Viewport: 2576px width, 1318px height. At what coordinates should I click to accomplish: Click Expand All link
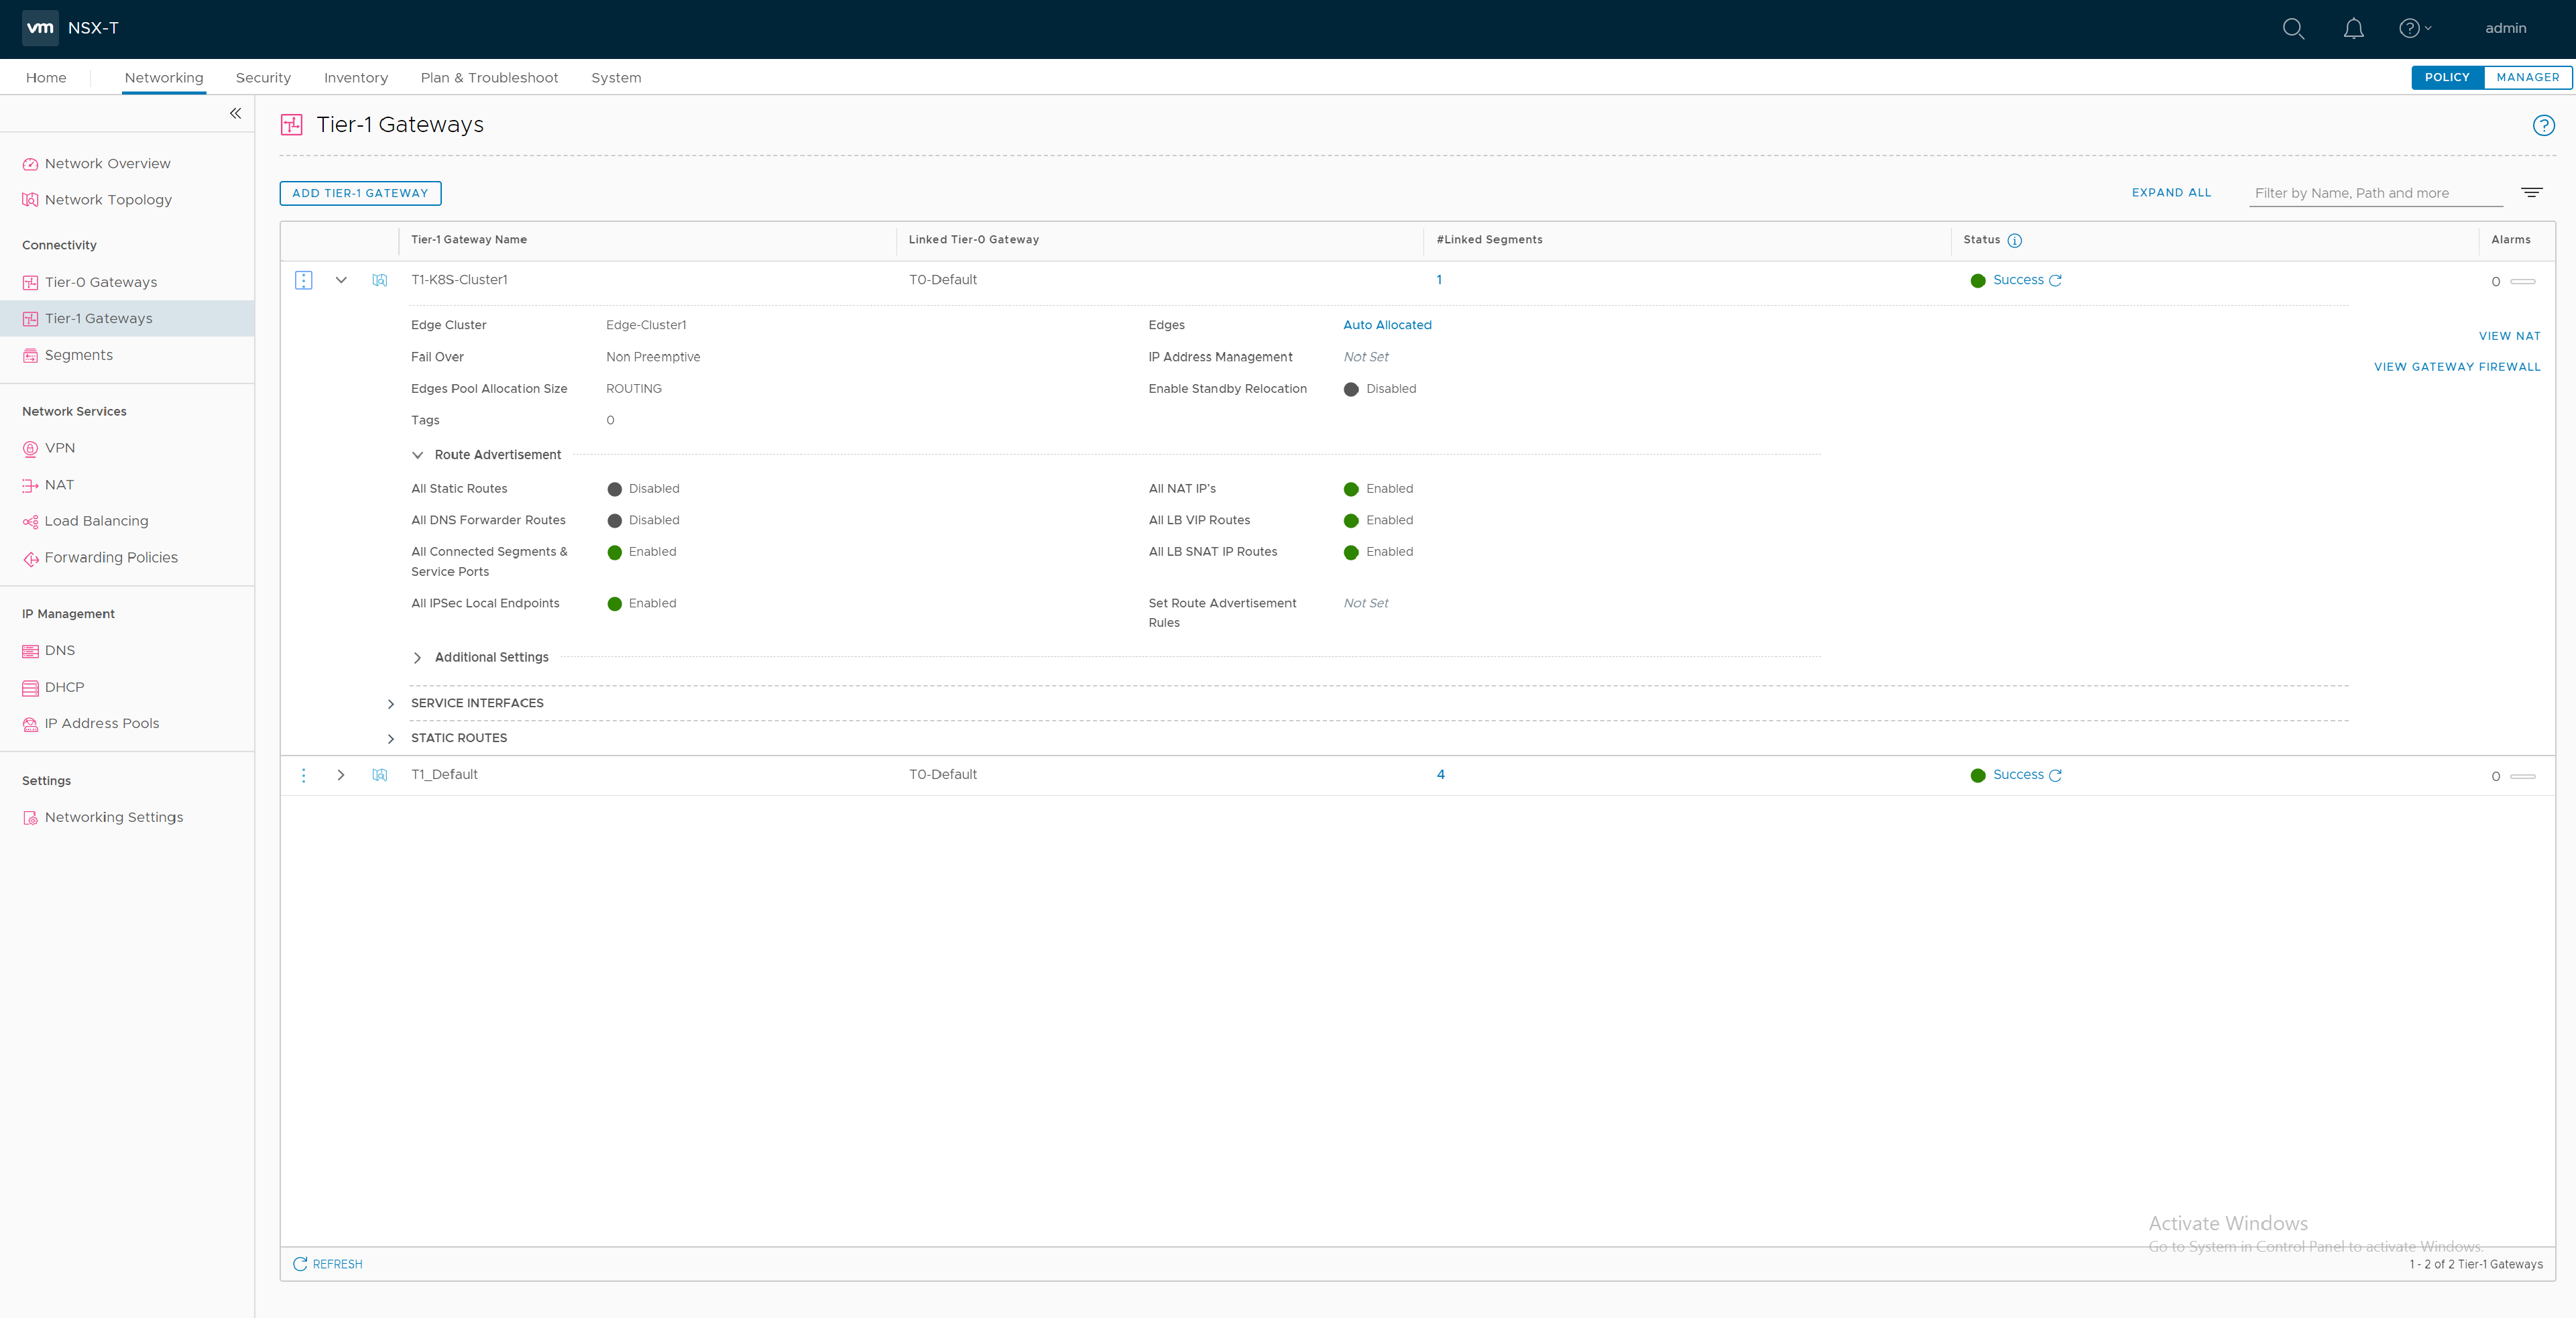(2171, 193)
